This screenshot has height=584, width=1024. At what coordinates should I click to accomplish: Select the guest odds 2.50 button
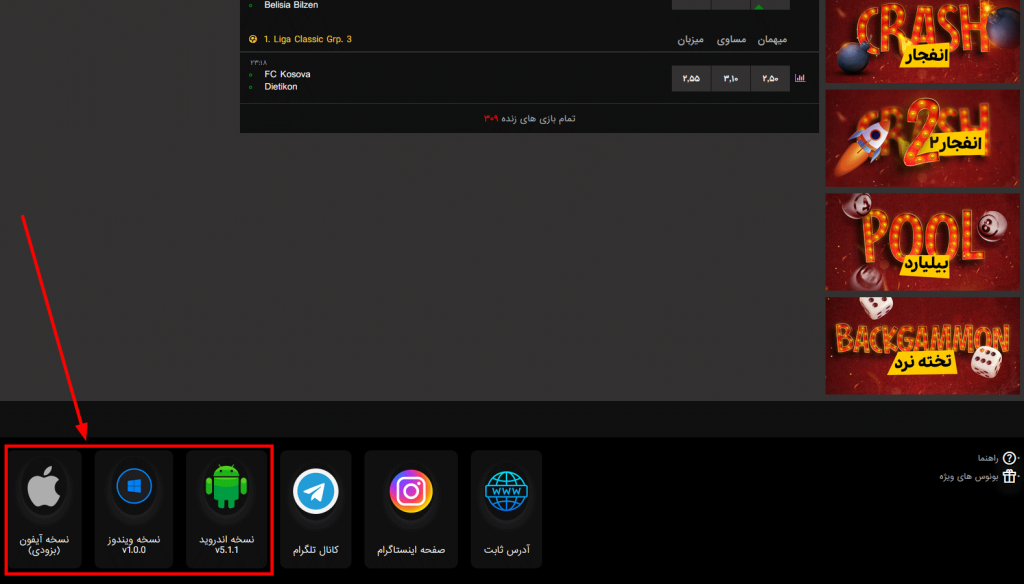point(770,78)
